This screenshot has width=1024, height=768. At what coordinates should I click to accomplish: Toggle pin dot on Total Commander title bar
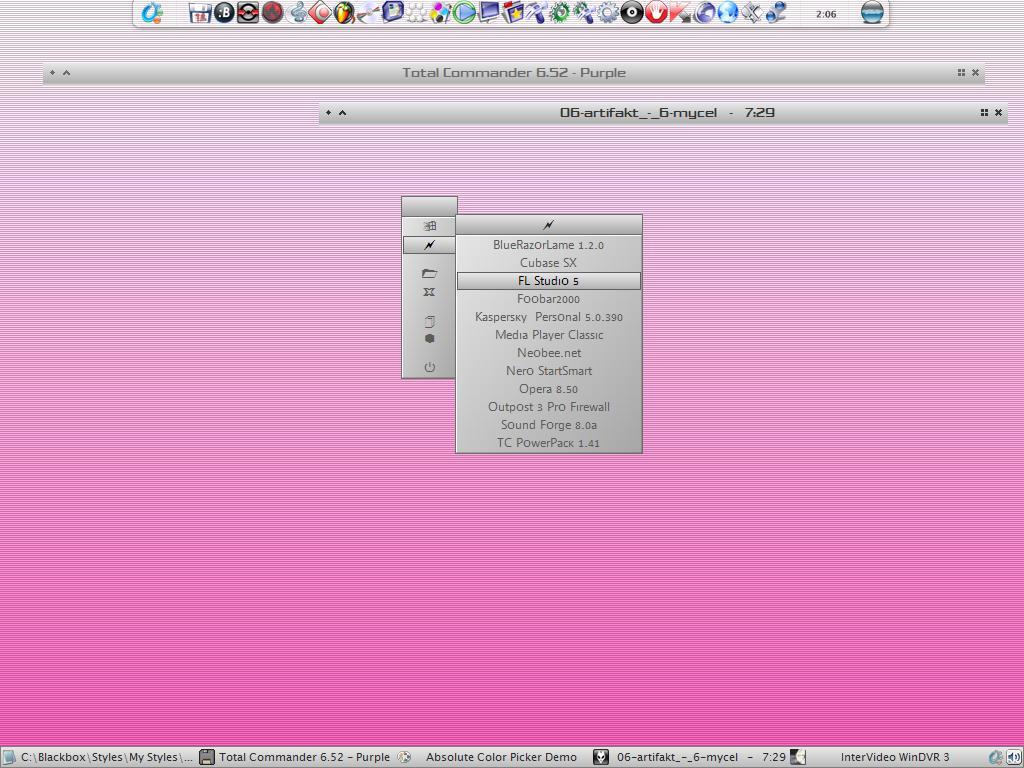(53, 72)
